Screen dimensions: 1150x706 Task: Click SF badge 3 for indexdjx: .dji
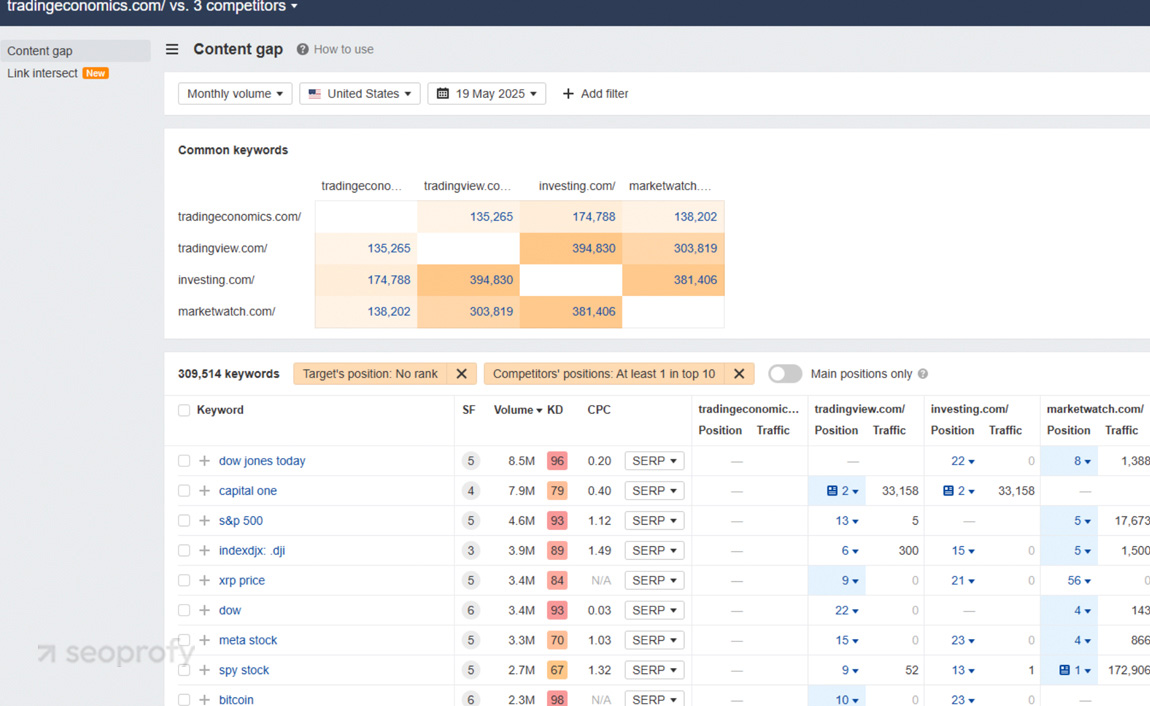pos(471,551)
